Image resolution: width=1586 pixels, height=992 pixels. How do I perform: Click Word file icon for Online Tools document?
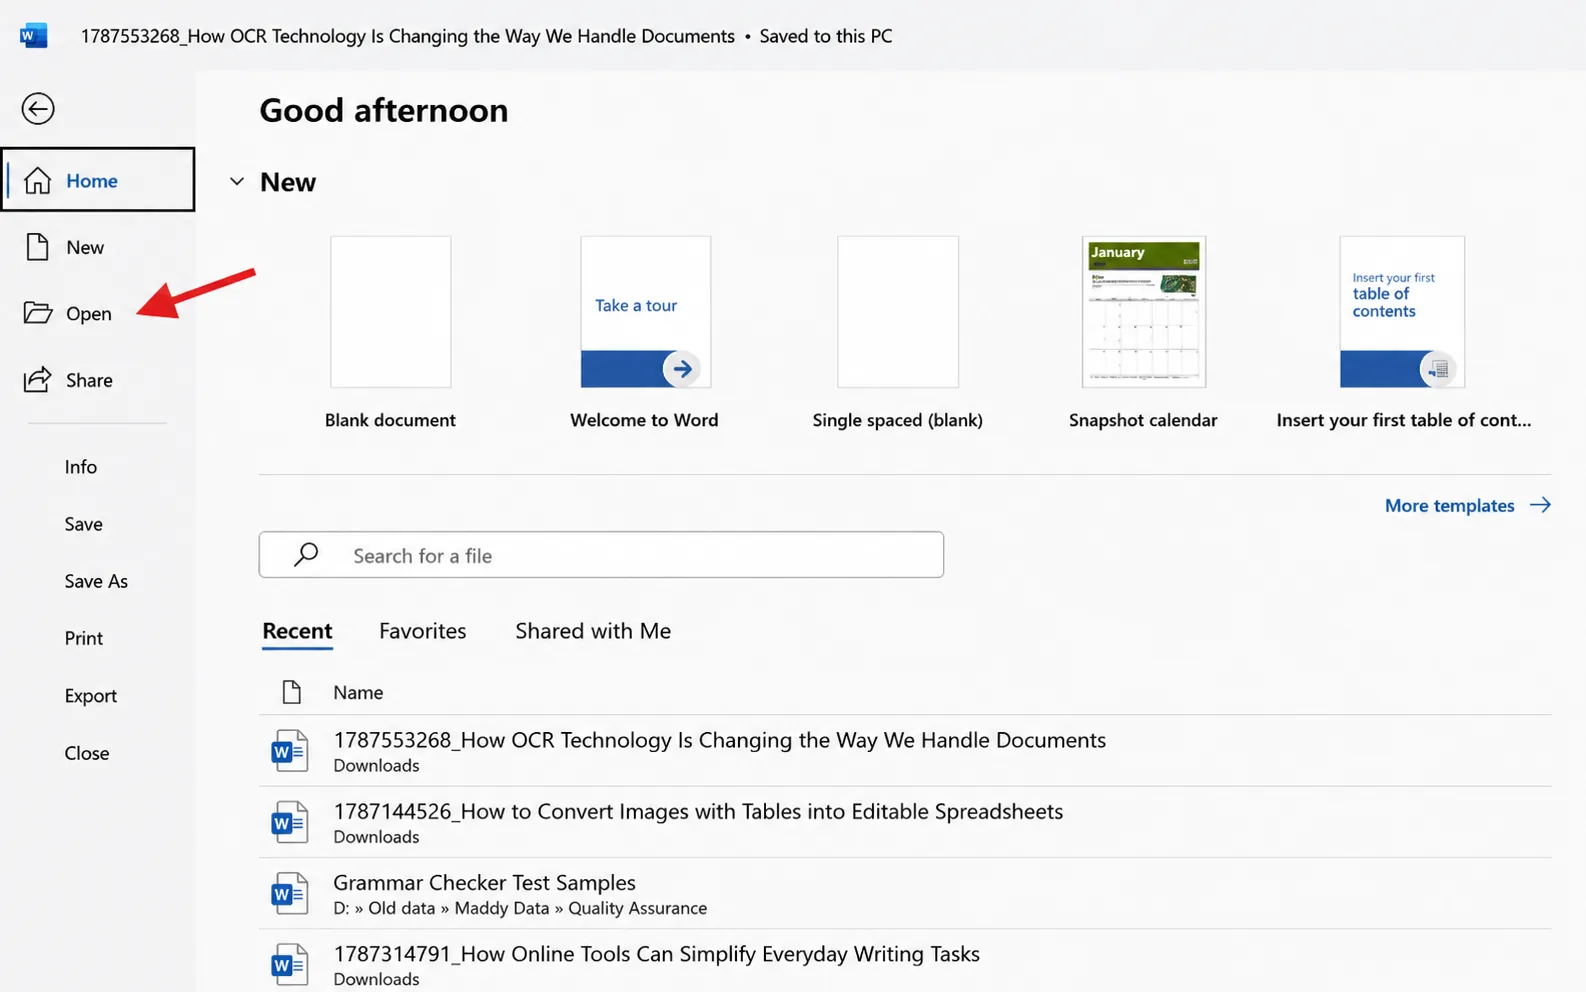[x=289, y=964]
